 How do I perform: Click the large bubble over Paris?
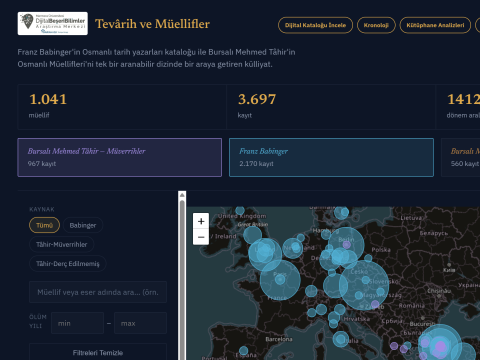click(x=280, y=280)
